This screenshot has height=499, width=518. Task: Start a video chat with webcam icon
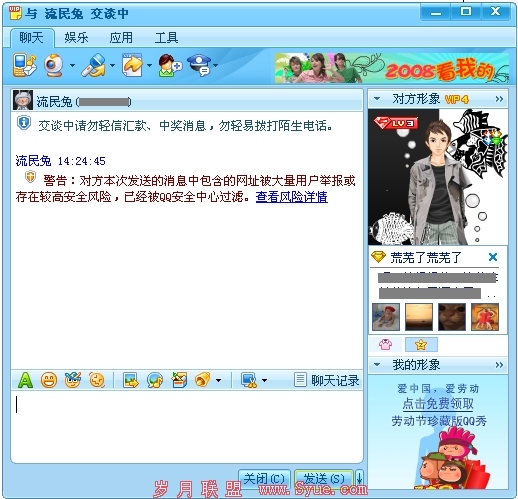point(53,65)
